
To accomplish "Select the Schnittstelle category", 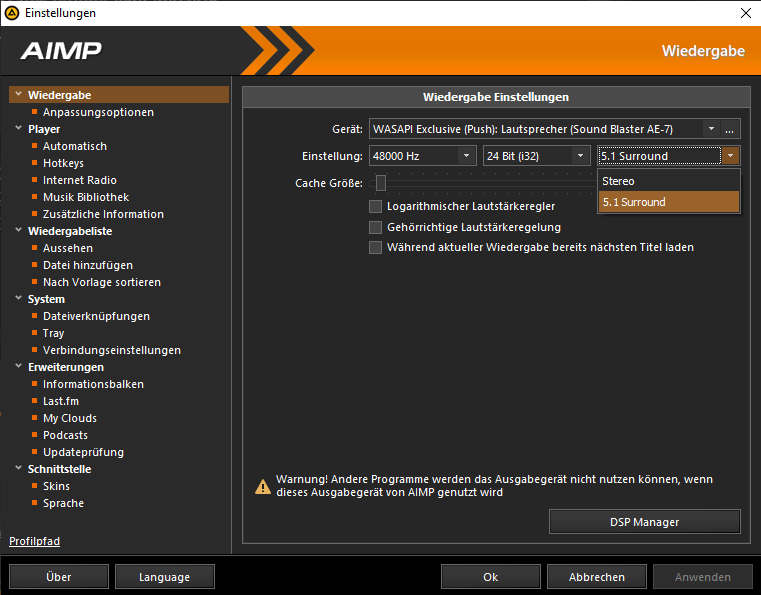I will (x=59, y=469).
